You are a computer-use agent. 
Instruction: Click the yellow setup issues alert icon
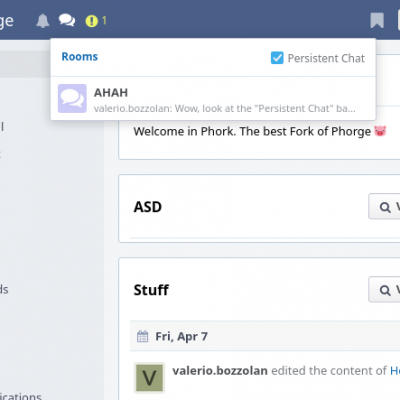pos(91,21)
